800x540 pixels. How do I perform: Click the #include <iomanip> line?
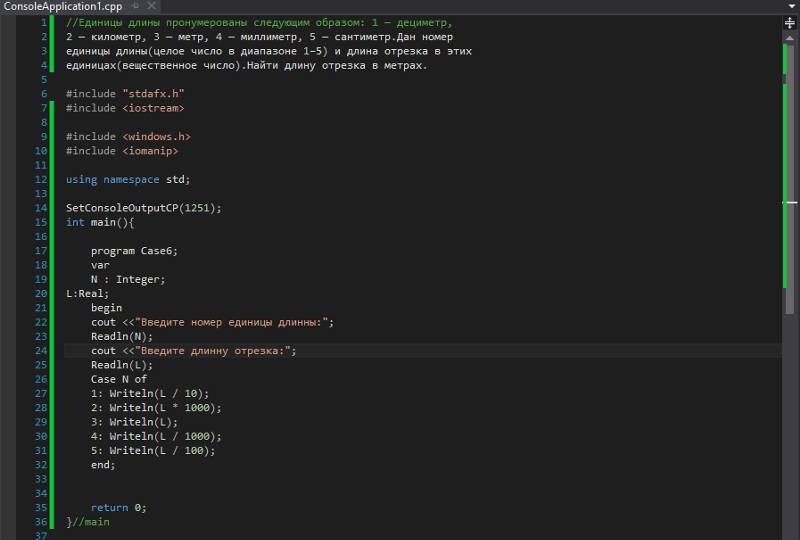tap(122, 151)
